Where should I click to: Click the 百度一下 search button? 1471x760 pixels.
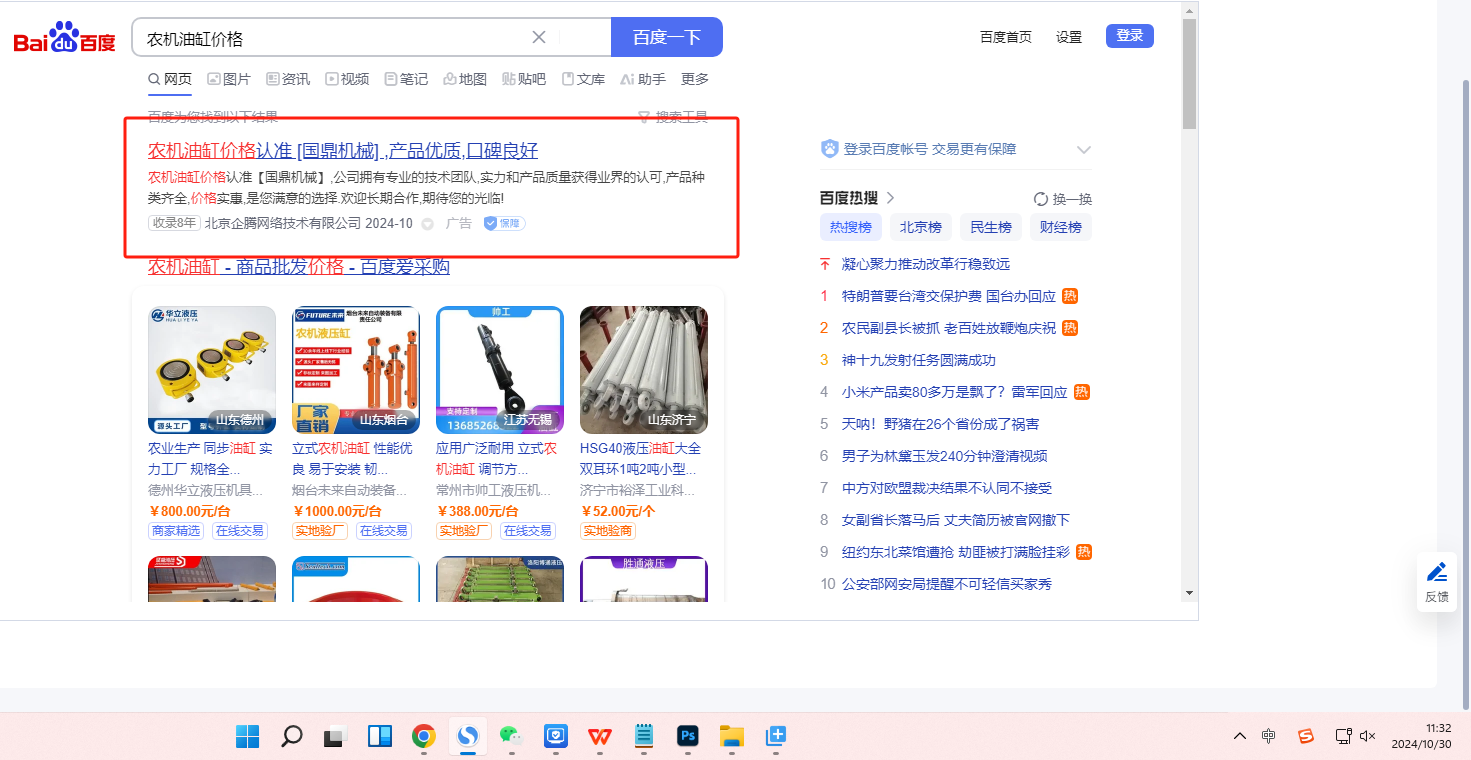pyautogui.click(x=666, y=38)
